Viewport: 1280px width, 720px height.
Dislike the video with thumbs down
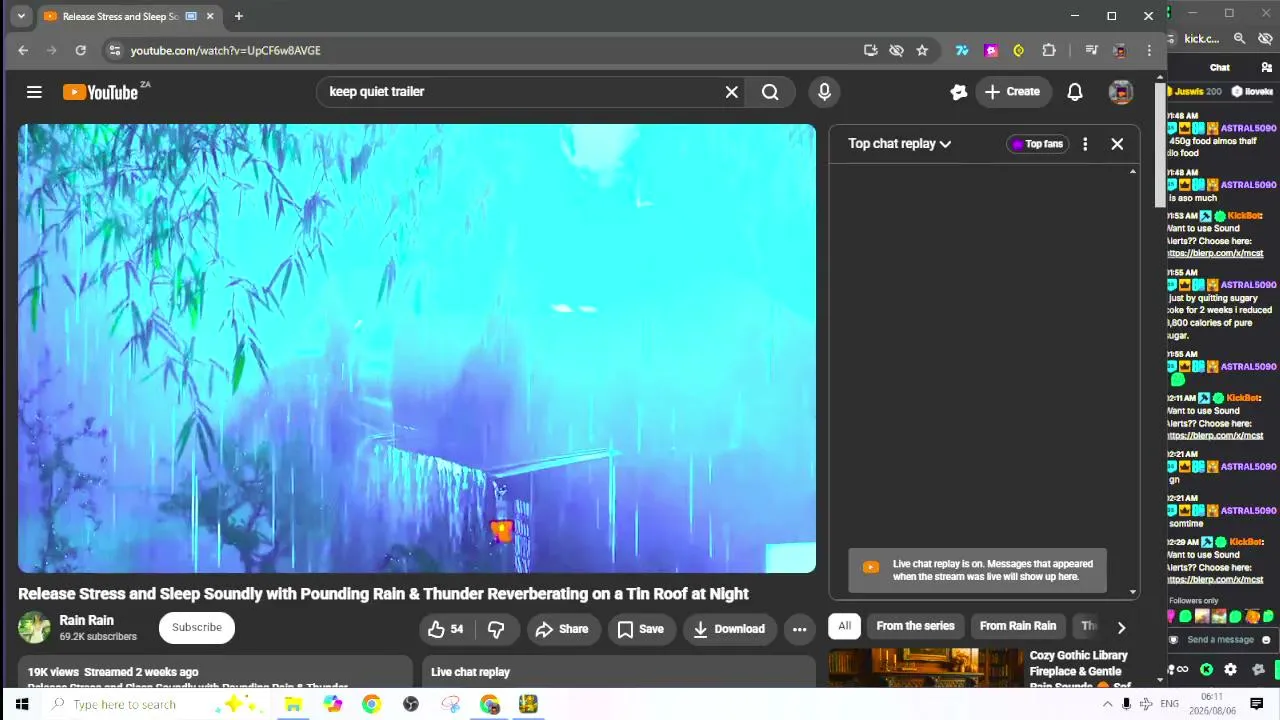point(496,629)
